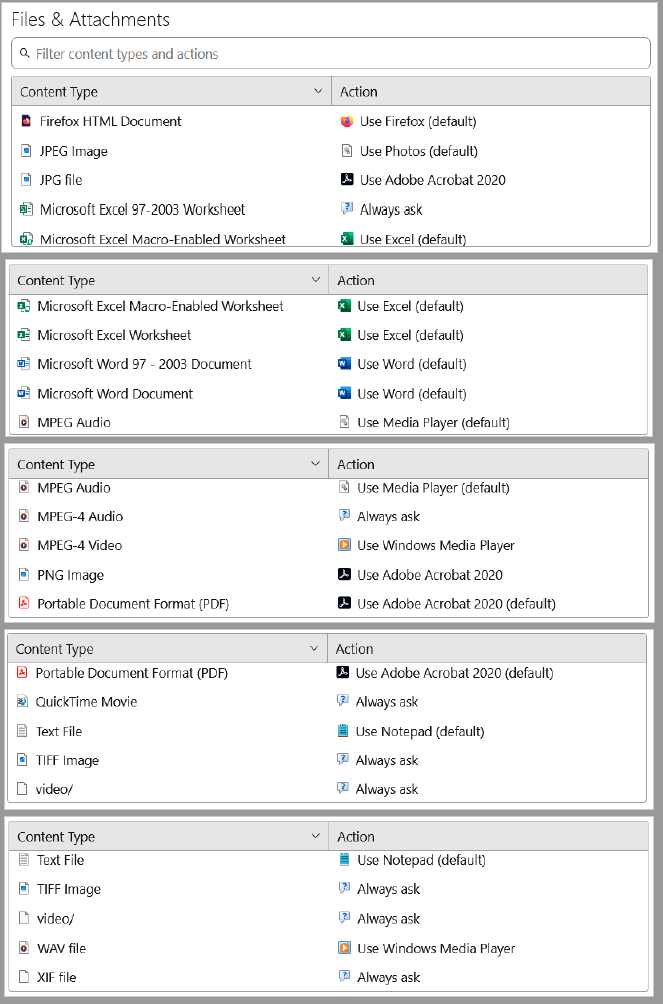Click the Acrobat icon in JPG file row

coord(347,180)
